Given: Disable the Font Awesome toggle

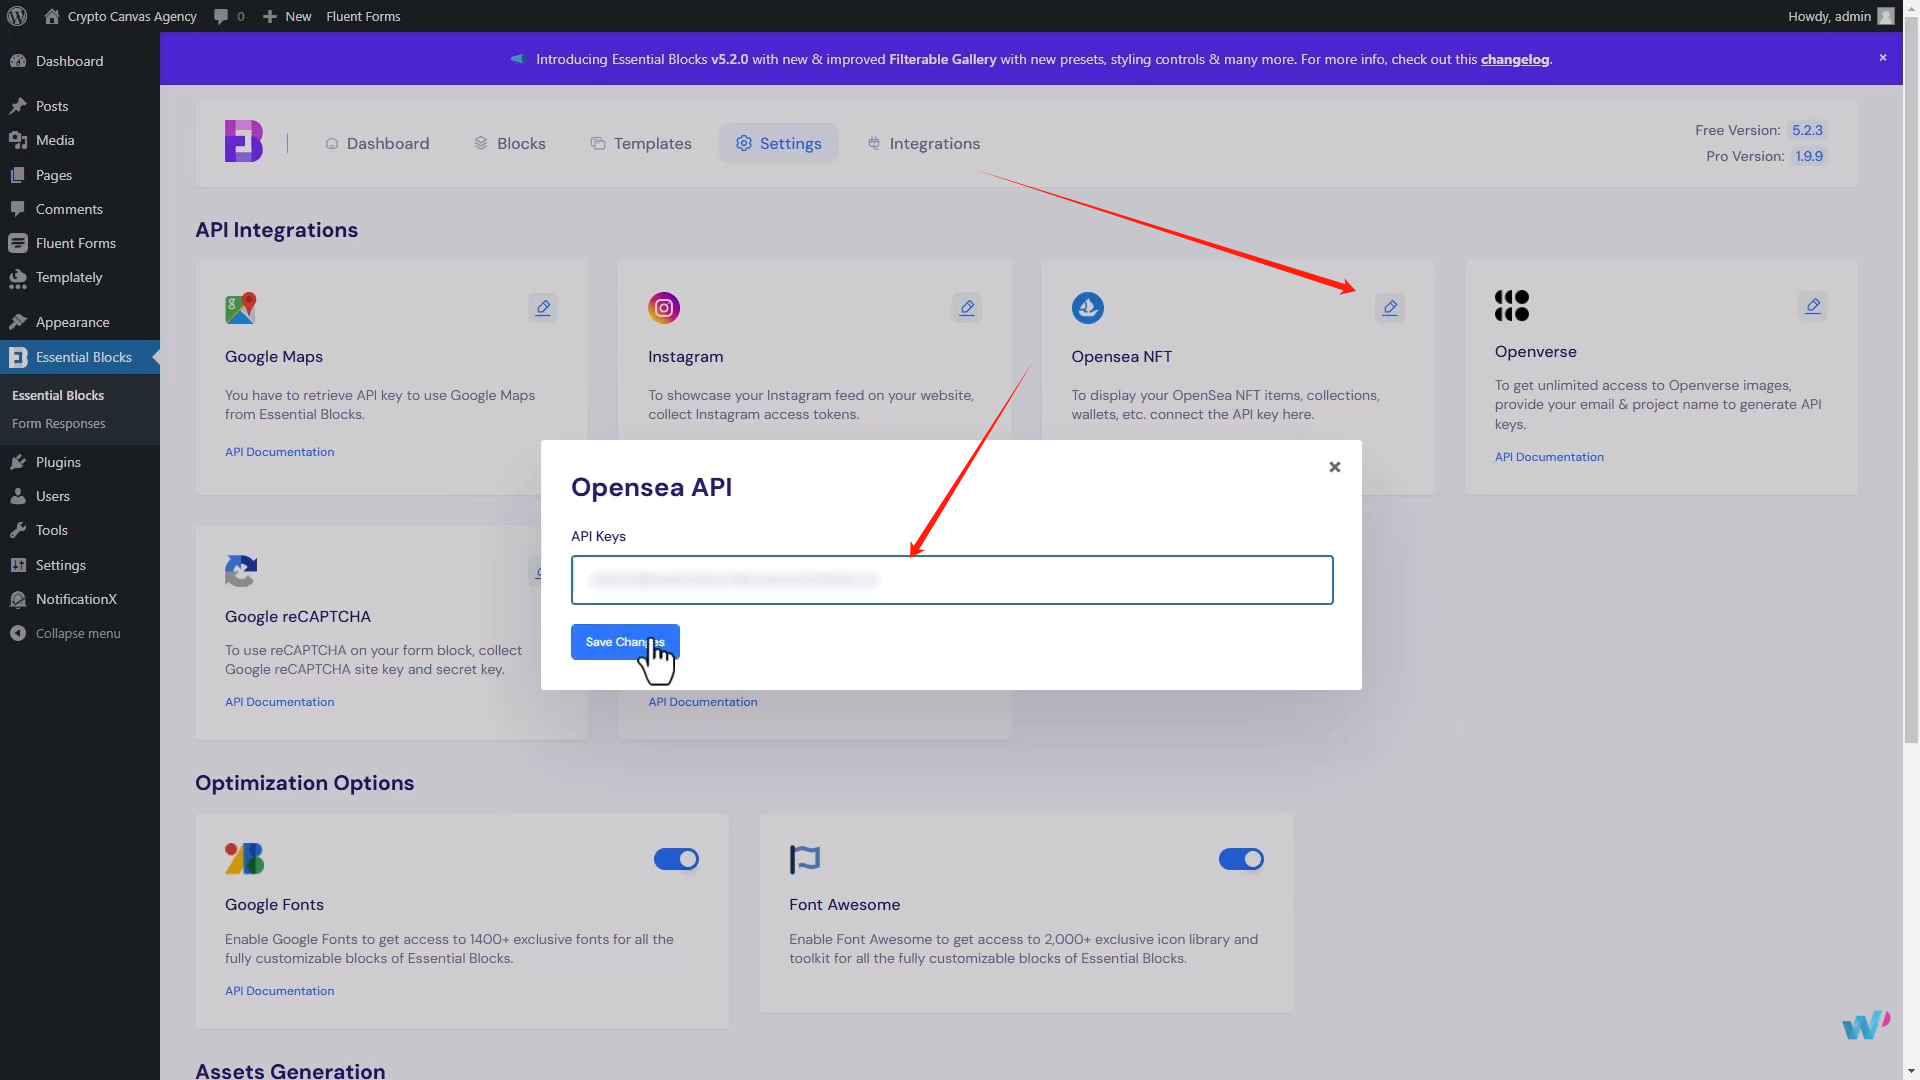Looking at the screenshot, I should (1241, 859).
